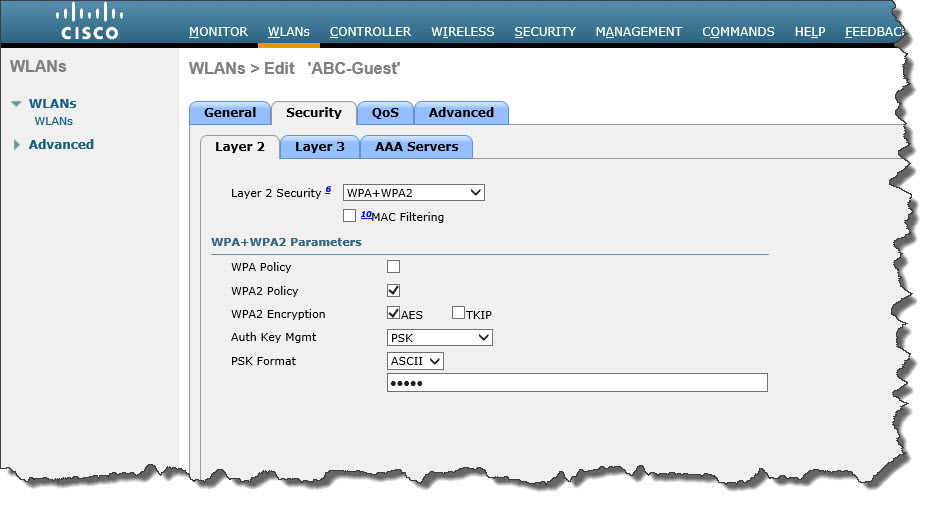Screen dimensions: 935x509
Task: Collapse the WLANs sidebar section arrow
Action: click(17, 104)
